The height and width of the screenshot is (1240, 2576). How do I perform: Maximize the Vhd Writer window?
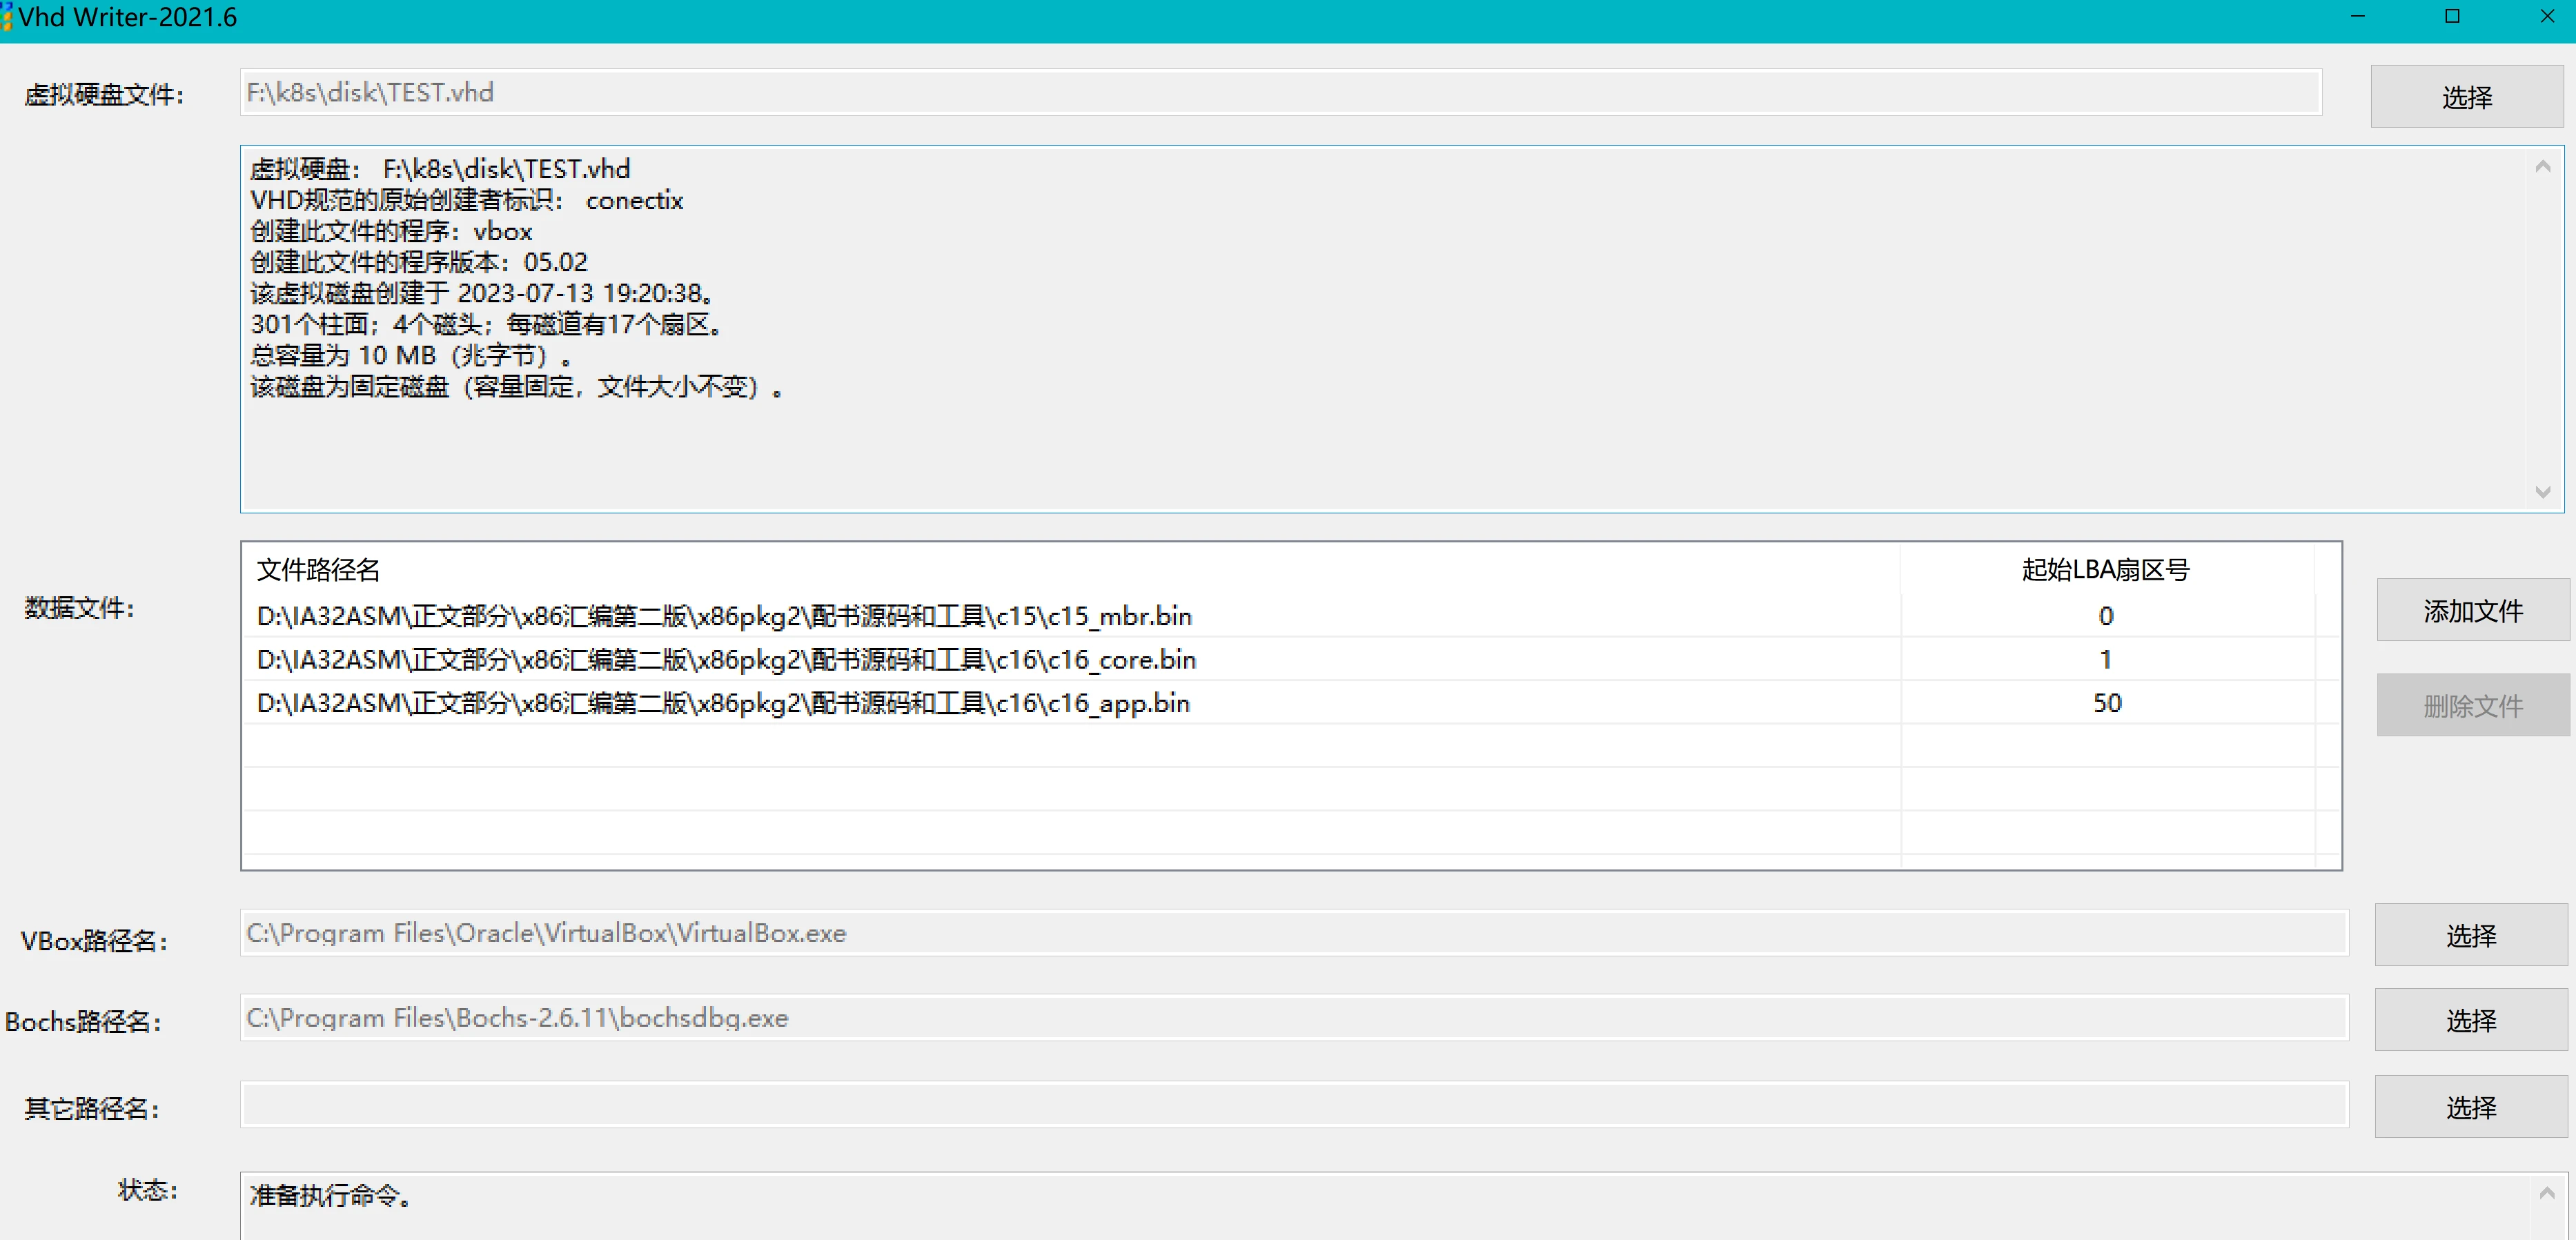point(2452,16)
